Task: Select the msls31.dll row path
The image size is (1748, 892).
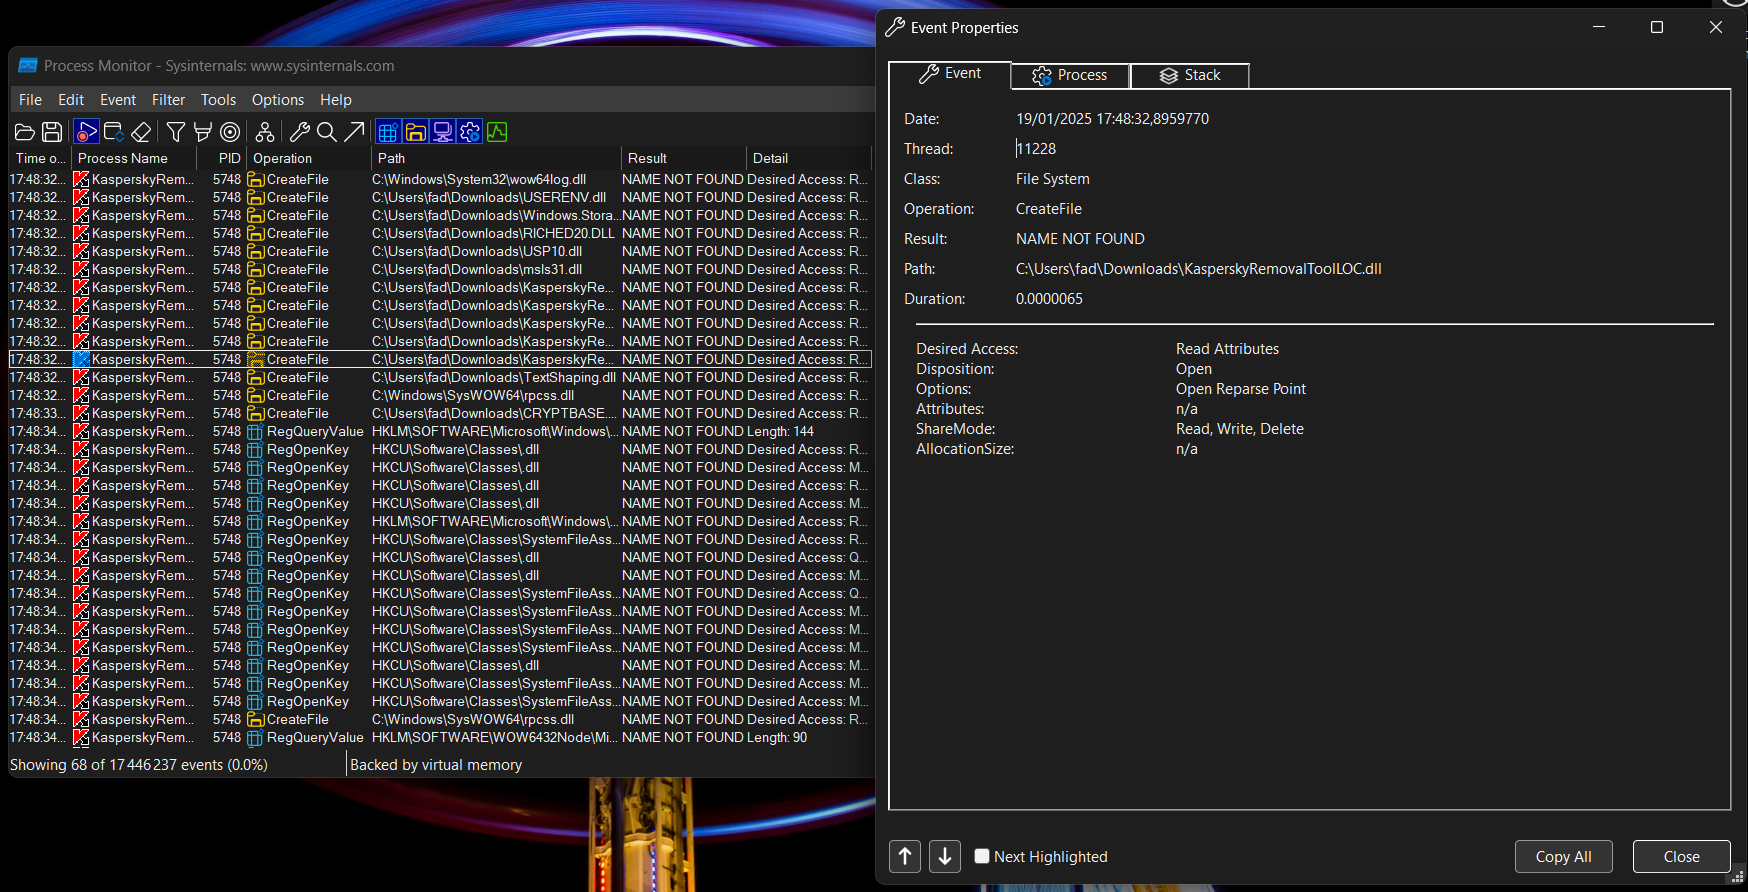Action: coord(477,270)
